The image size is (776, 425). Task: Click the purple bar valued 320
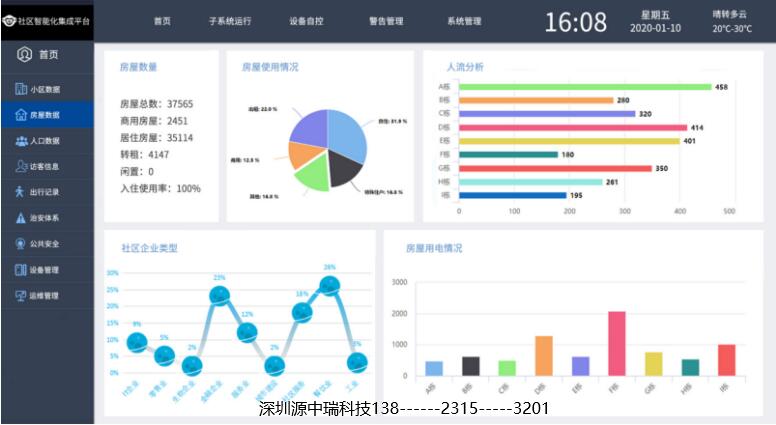coord(547,114)
